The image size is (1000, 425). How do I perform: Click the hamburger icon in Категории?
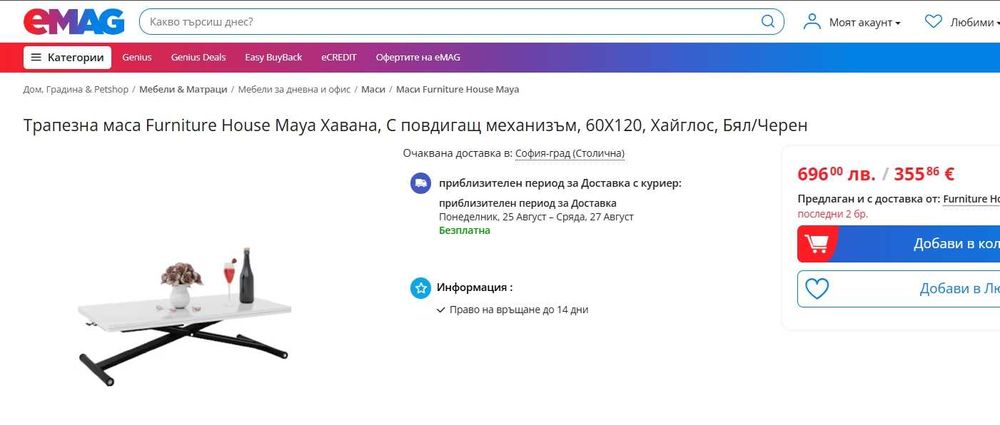pos(36,57)
